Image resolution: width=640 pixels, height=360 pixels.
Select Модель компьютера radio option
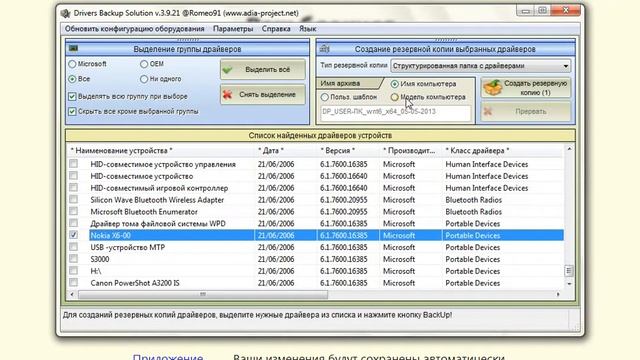click(394, 97)
